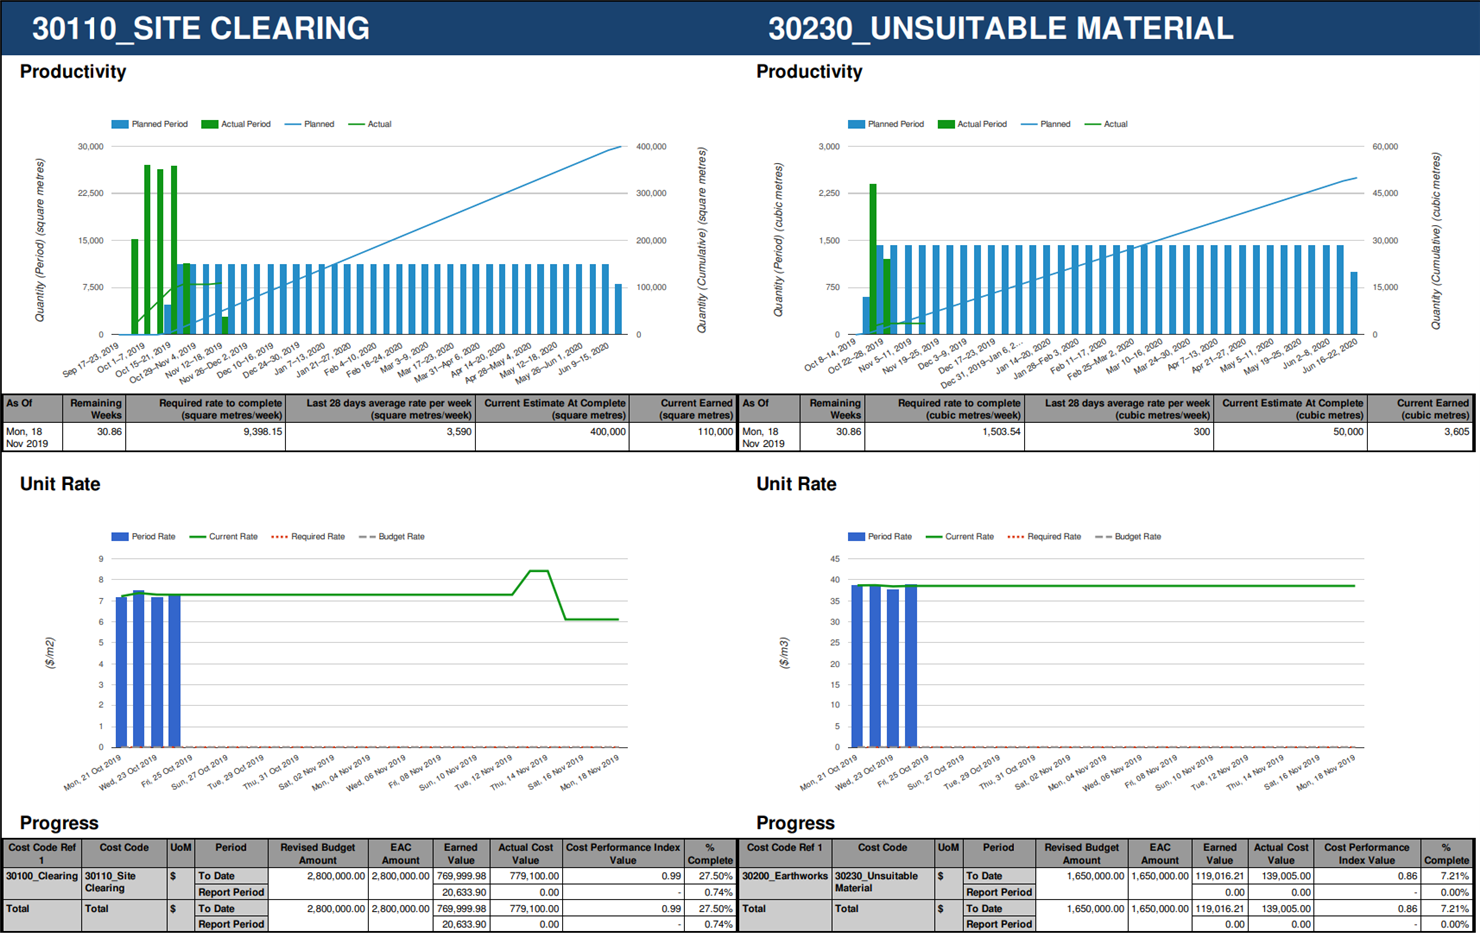Click Cost Performance Index Value header in Site Clearing table
The height and width of the screenshot is (937, 1480).
pos(623,854)
